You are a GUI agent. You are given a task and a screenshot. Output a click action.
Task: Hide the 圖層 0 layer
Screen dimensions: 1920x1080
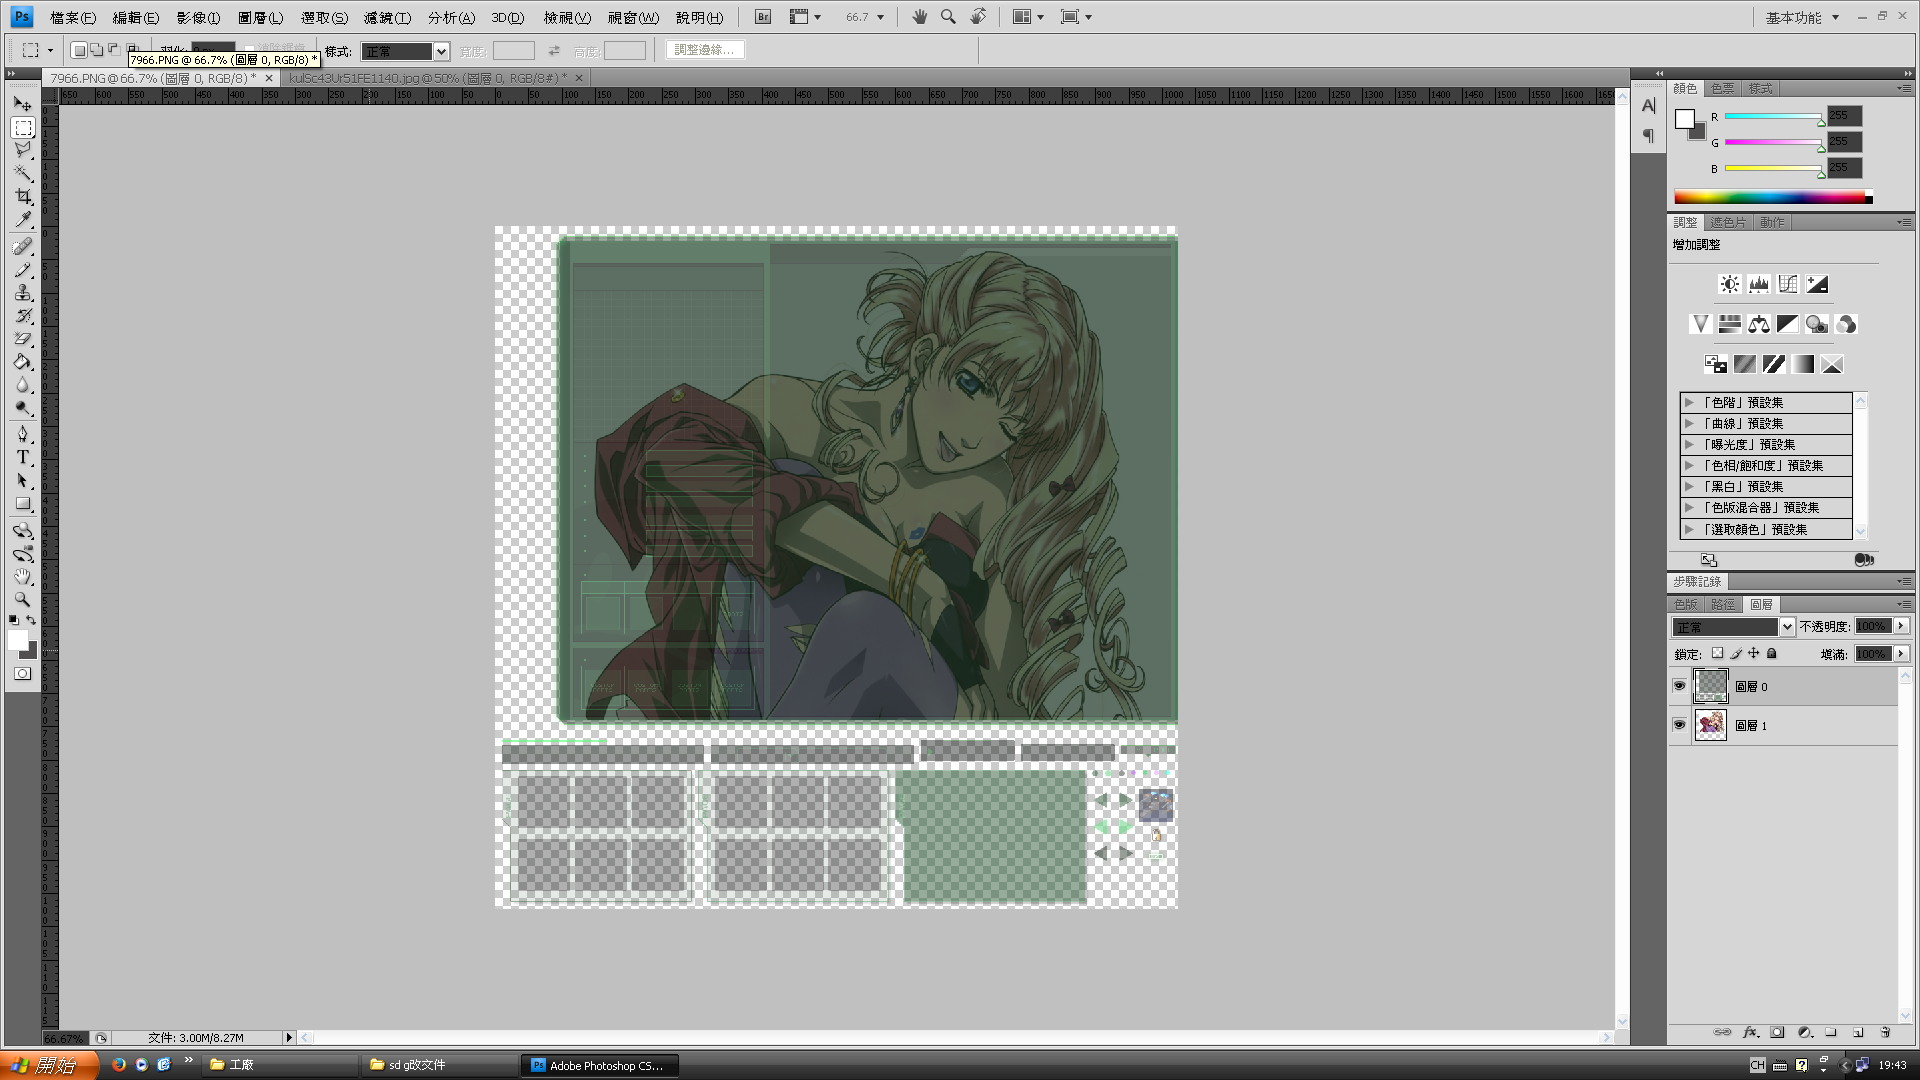[1679, 686]
